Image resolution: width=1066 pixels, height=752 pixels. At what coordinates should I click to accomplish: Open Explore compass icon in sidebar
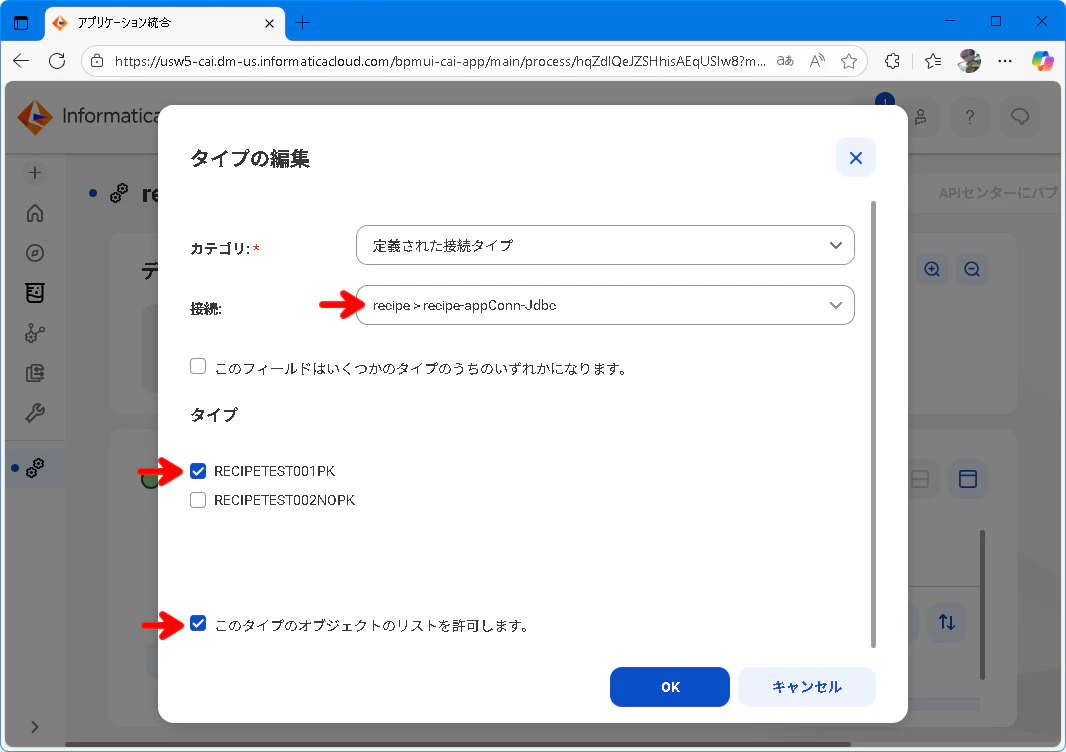(35, 253)
